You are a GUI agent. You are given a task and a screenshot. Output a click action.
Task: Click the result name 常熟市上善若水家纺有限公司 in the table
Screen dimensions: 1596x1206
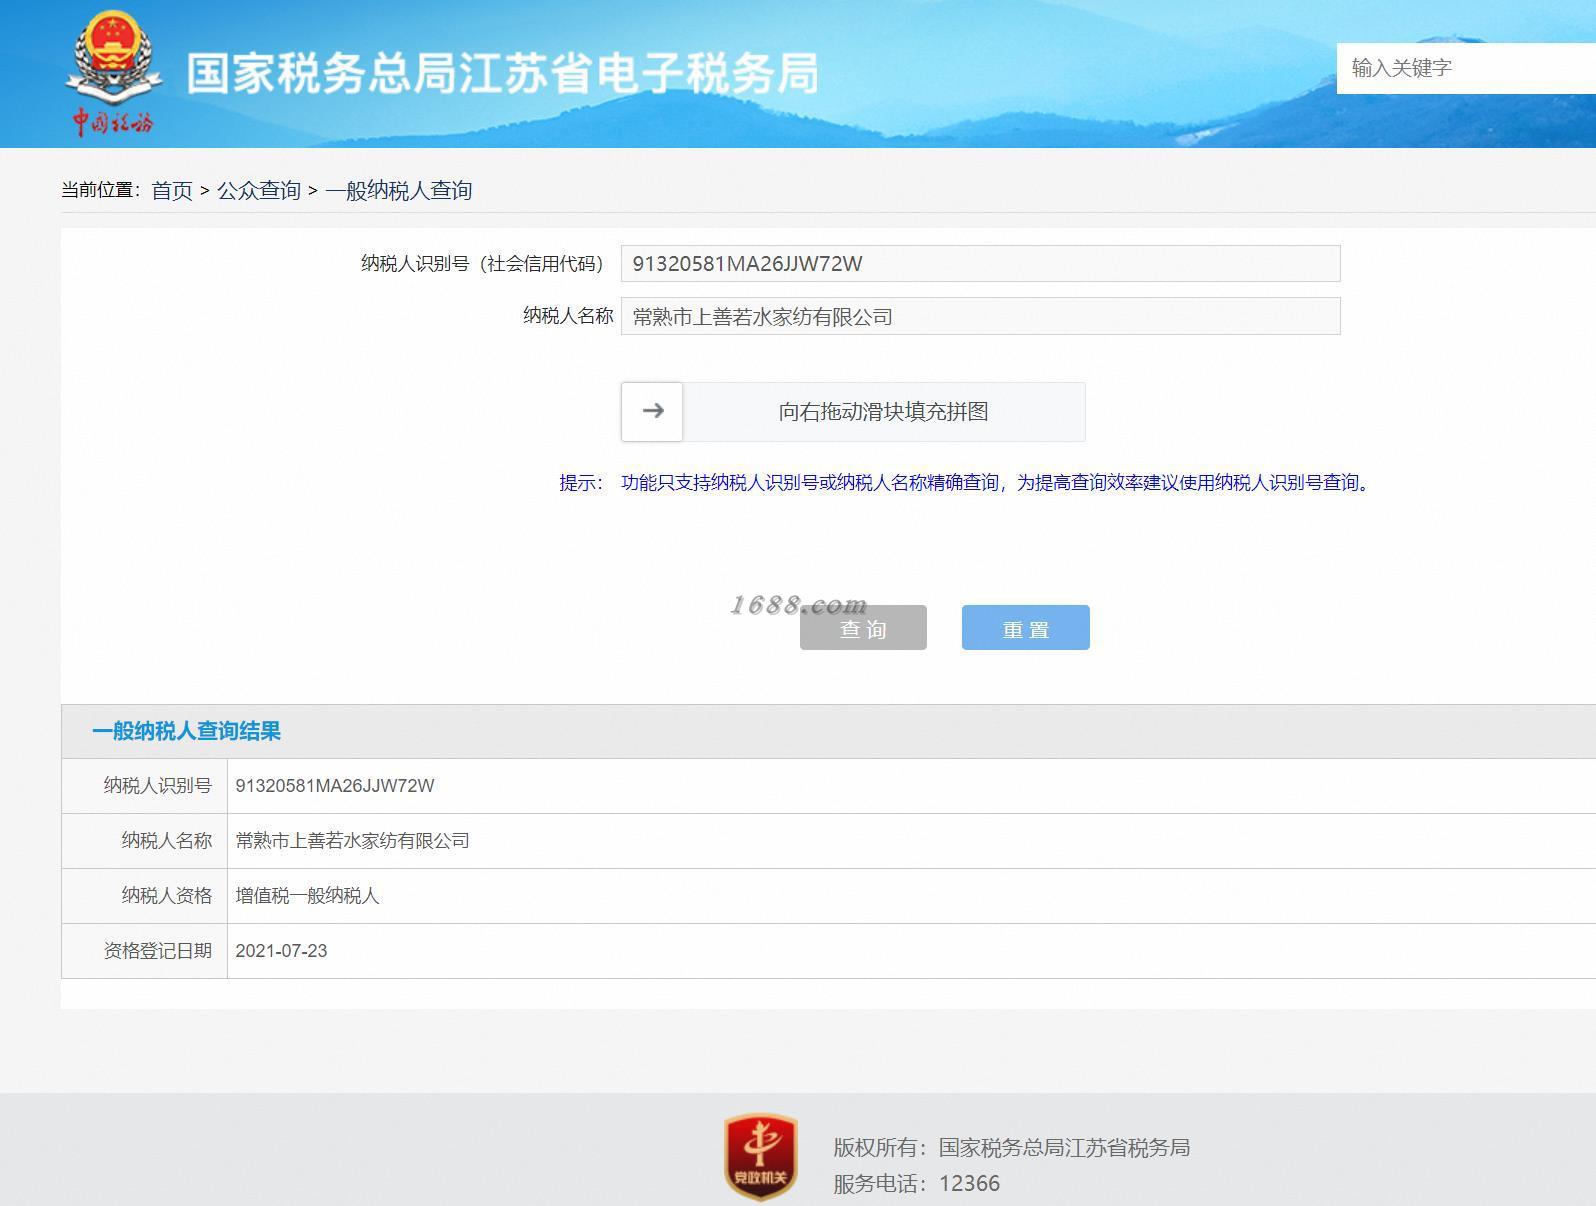click(352, 841)
